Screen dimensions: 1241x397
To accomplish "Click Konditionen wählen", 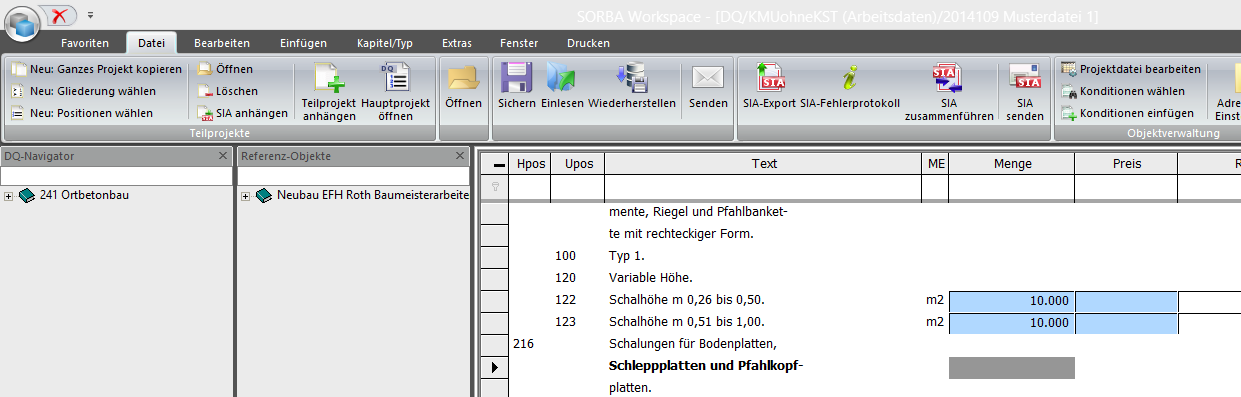I will point(1123,91).
